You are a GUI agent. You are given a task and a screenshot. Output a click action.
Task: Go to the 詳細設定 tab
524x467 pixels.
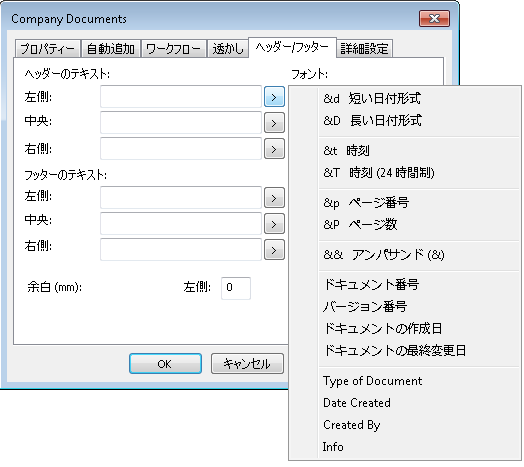click(x=364, y=49)
